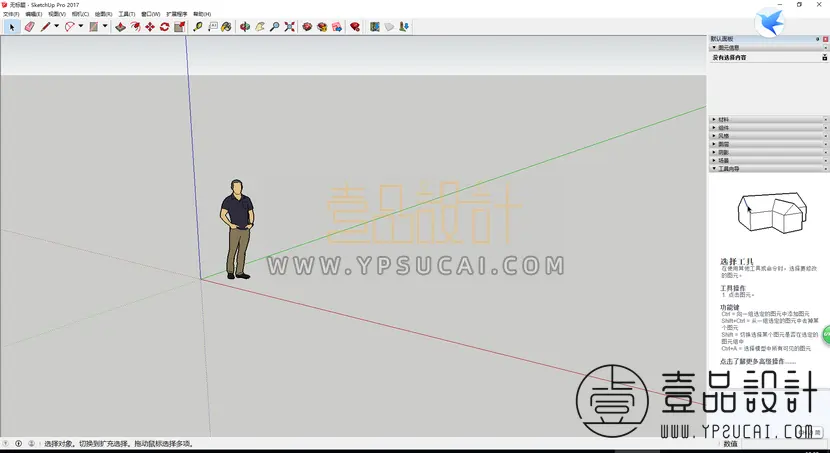The width and height of the screenshot is (830, 453).
Task: Open the 帮助(H) menu
Action: coord(202,14)
